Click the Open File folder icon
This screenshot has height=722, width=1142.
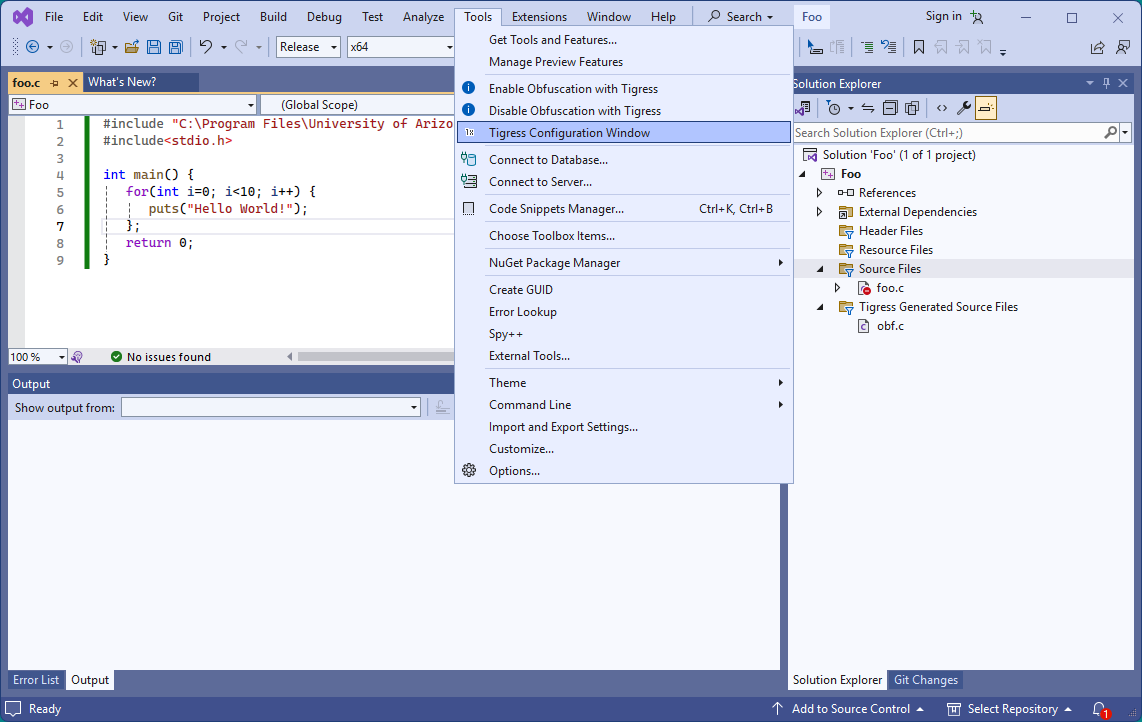(x=131, y=47)
